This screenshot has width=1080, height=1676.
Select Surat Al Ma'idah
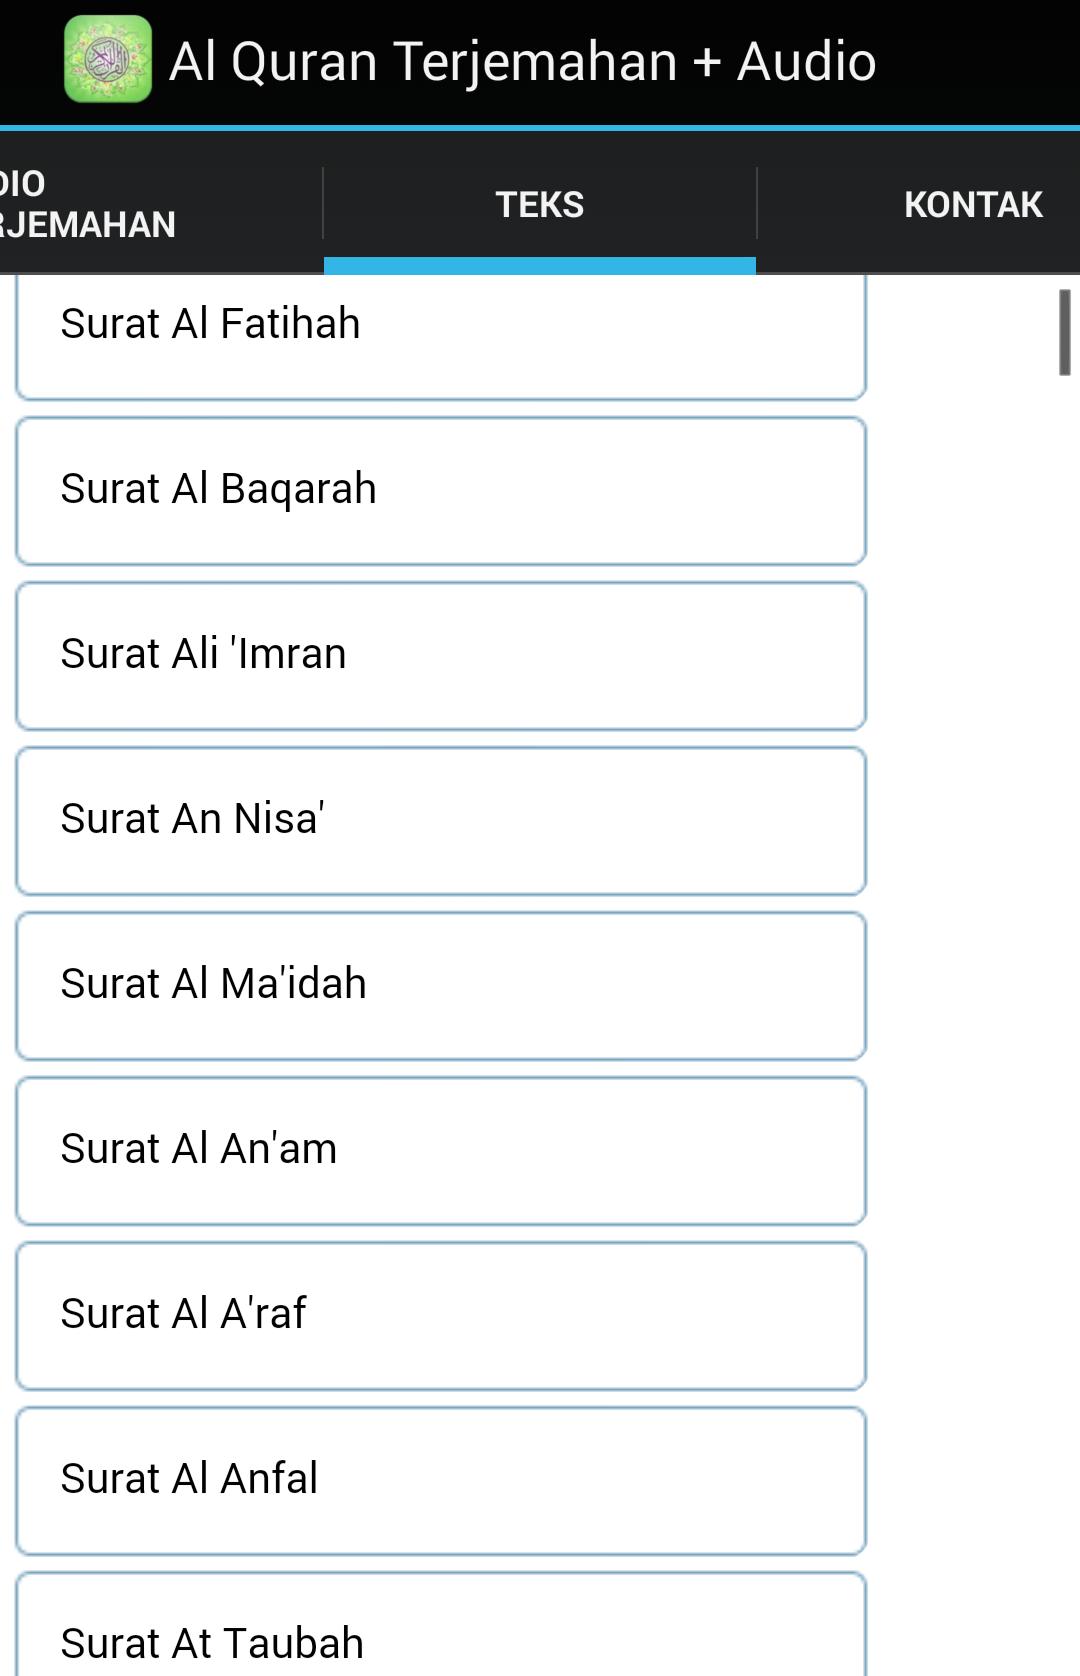point(441,986)
